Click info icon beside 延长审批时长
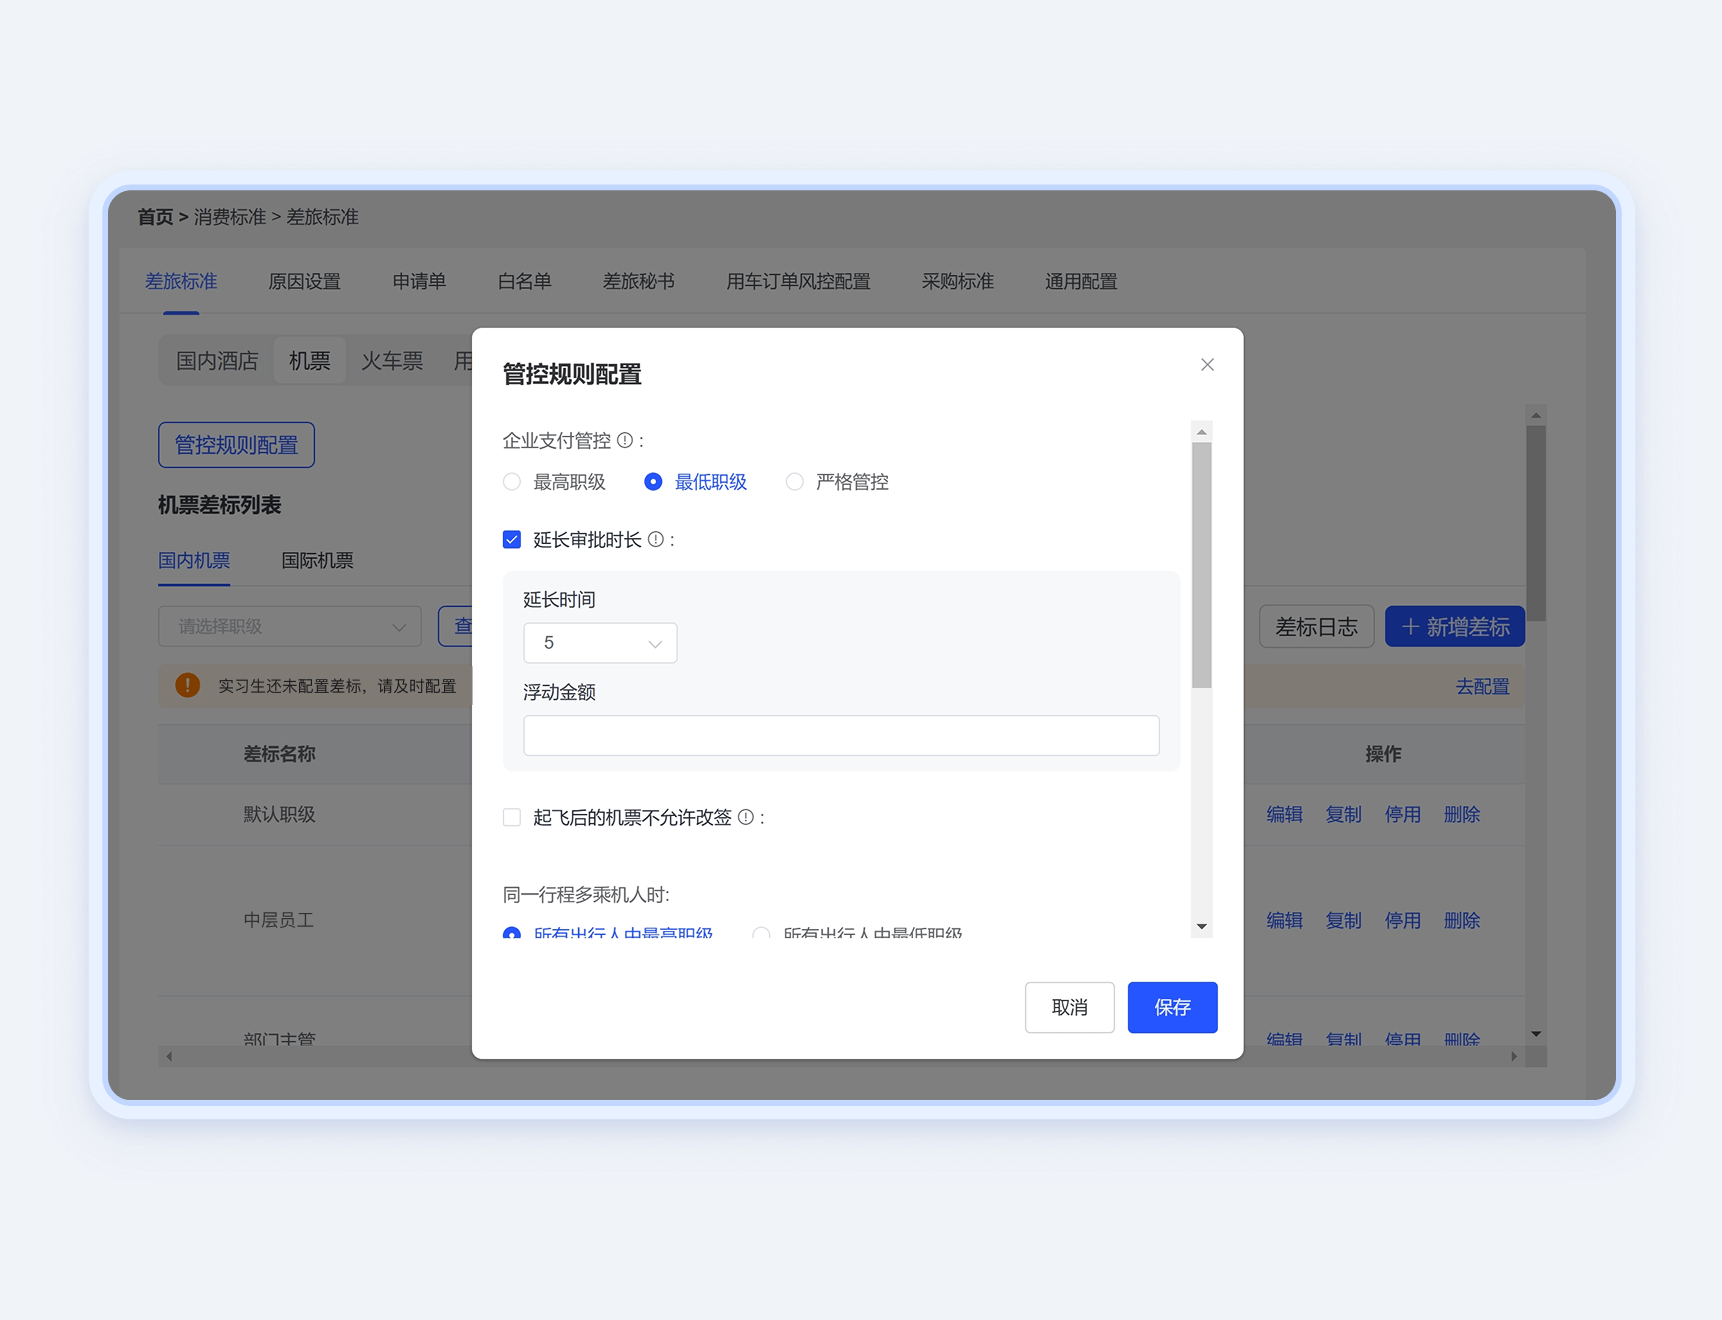1722x1320 pixels. click(656, 540)
